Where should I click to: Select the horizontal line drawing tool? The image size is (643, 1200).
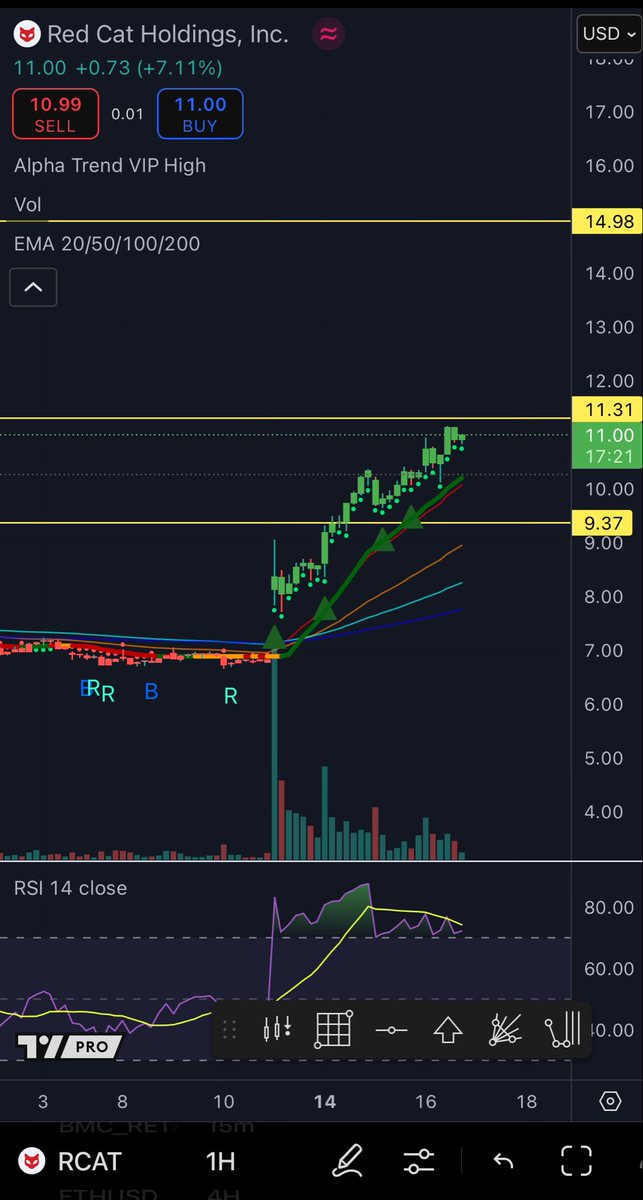(391, 1029)
